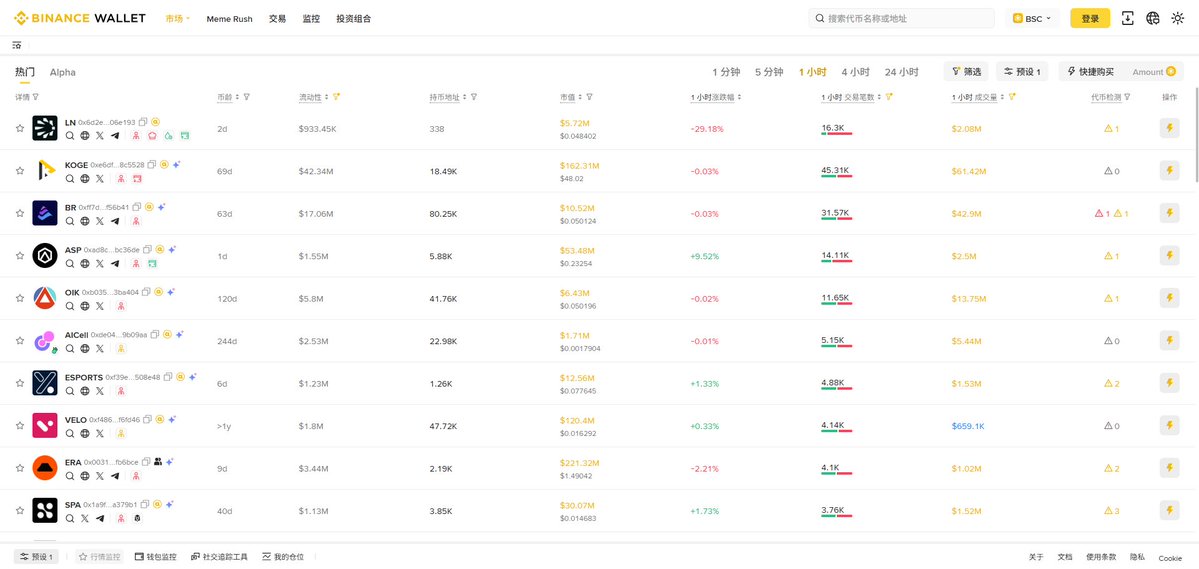This screenshot has width=1199, height=569.
Task: Open the BSC chain selector
Action: click(x=1032, y=18)
